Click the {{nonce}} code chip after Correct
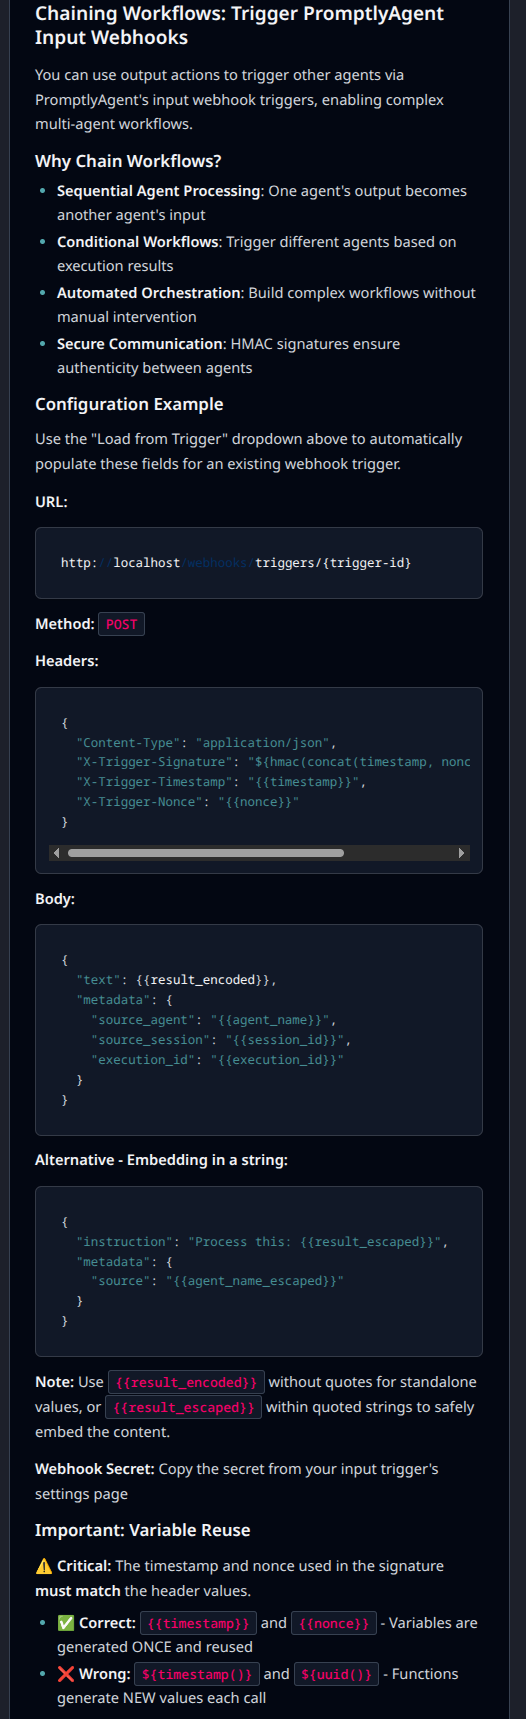This screenshot has height=1719, width=526. pyautogui.click(x=334, y=1623)
